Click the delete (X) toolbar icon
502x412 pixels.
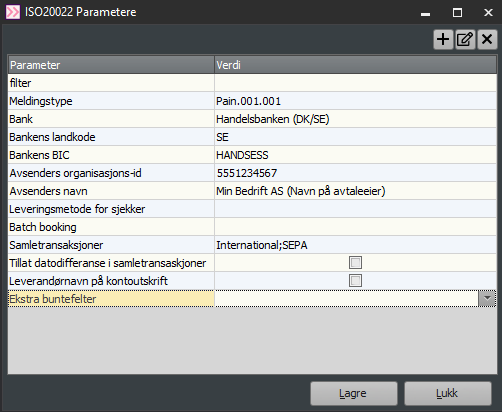[487, 39]
